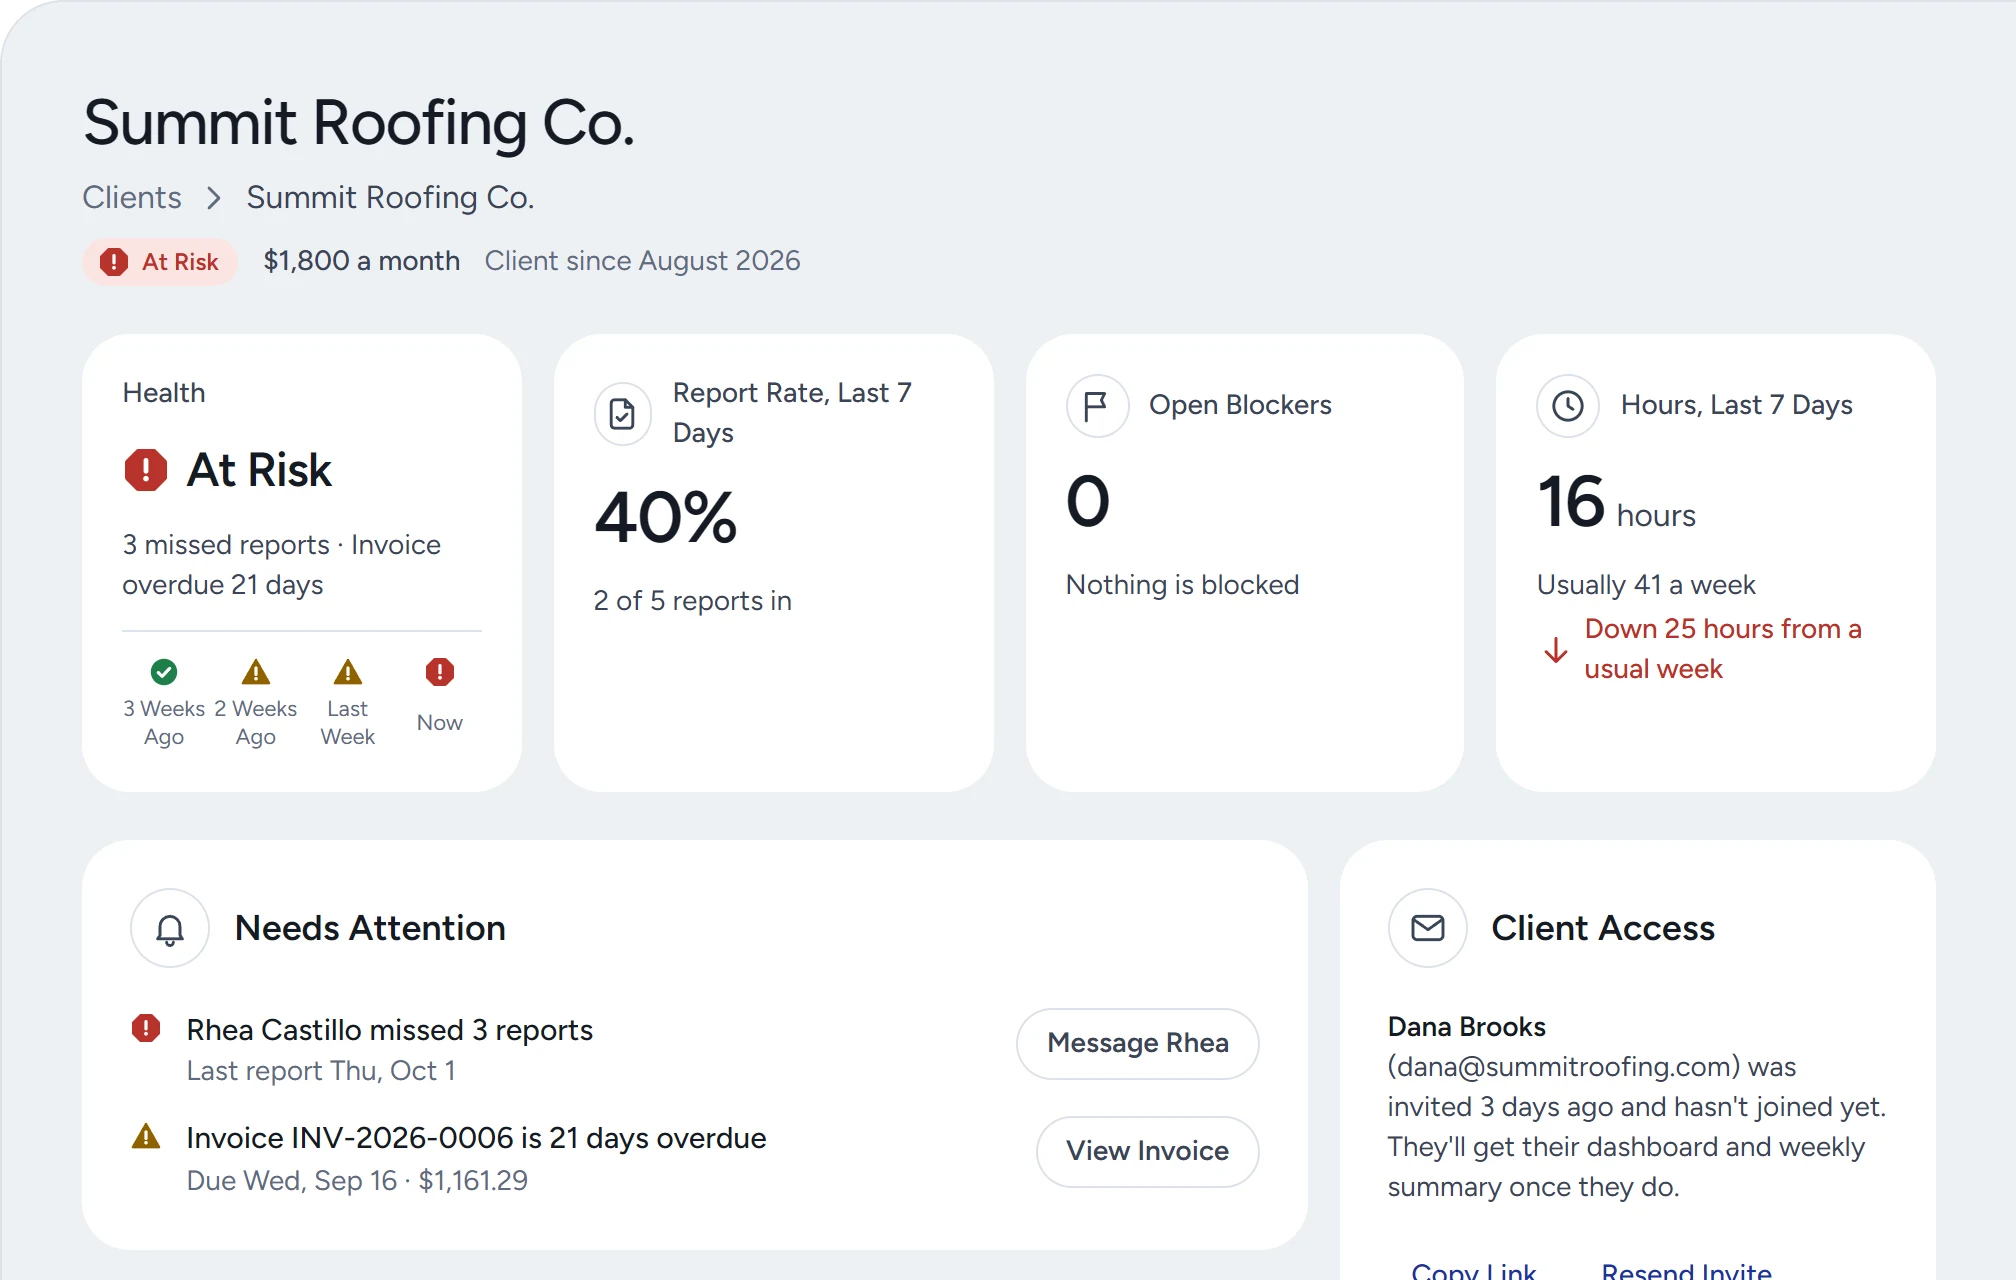This screenshot has width=2016, height=1280.
Task: Click the '16 hours' value
Action: pos(1616,502)
